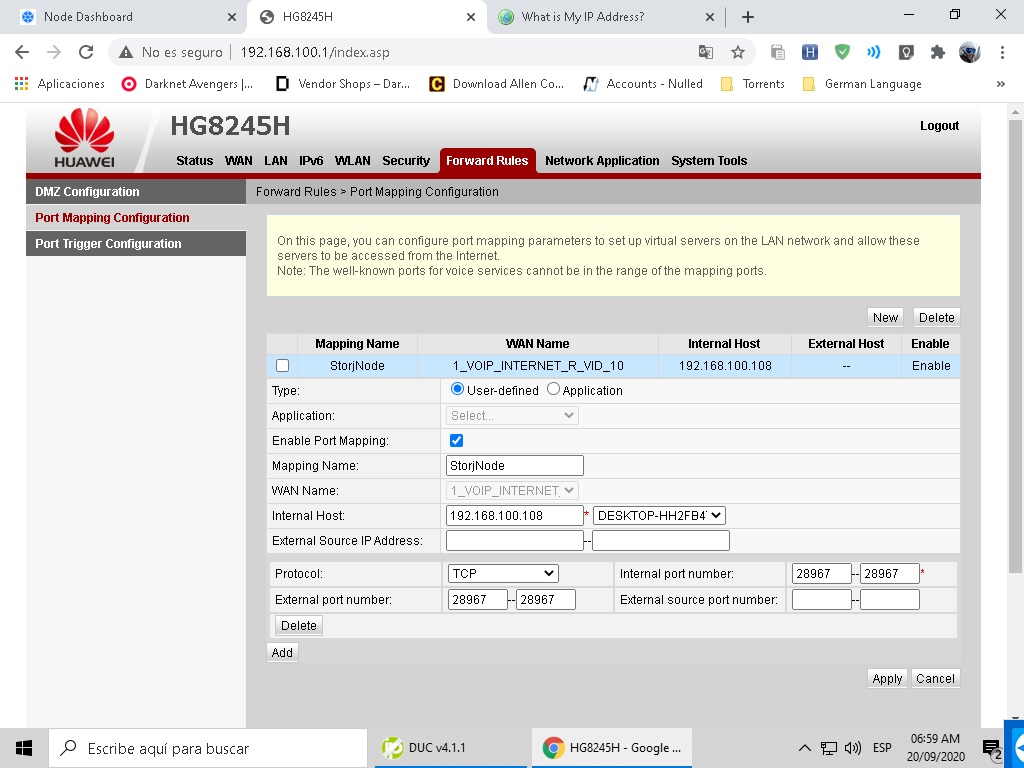Show hidden system tray icons
The width and height of the screenshot is (1024, 768).
(x=805, y=748)
